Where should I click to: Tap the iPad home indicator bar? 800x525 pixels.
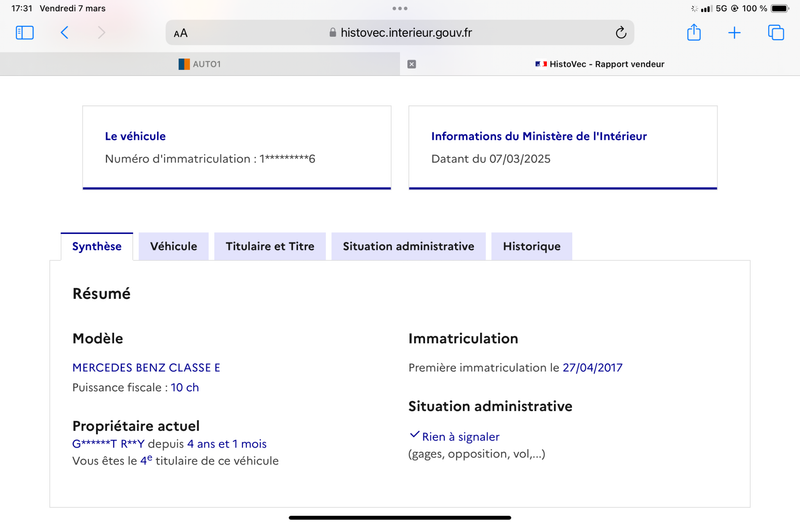[400, 517]
